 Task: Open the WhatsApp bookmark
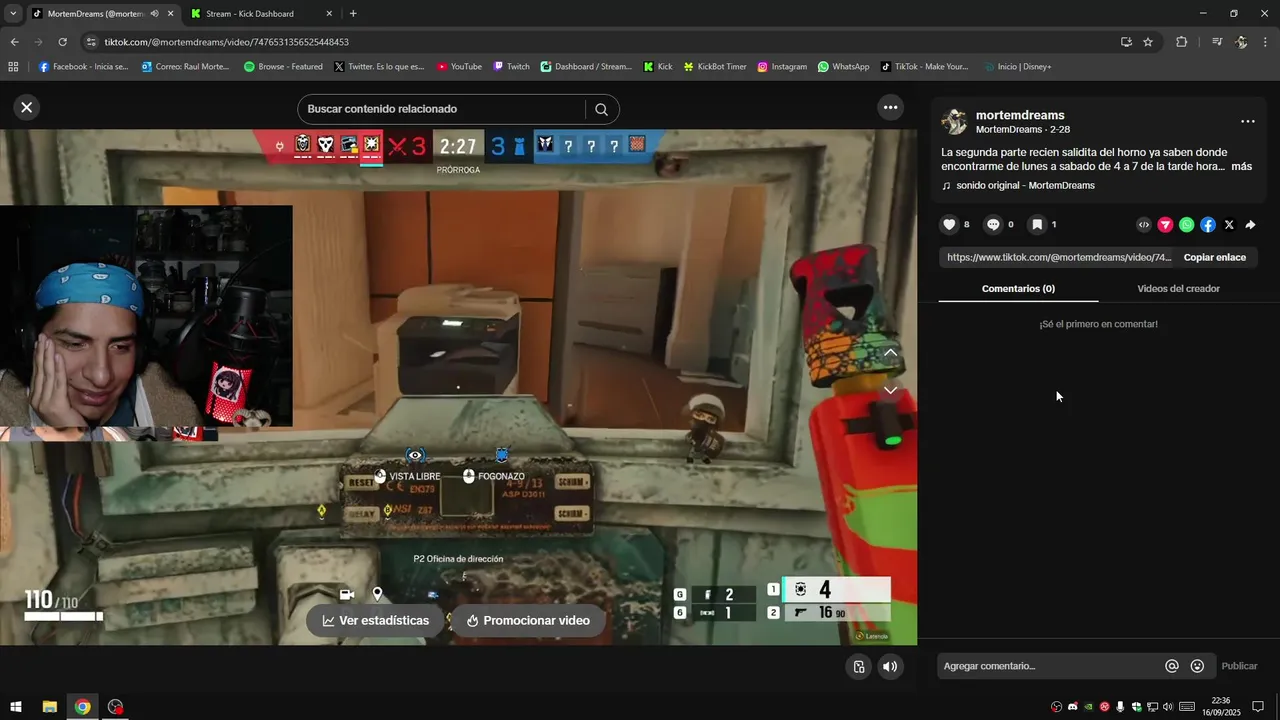tap(844, 67)
